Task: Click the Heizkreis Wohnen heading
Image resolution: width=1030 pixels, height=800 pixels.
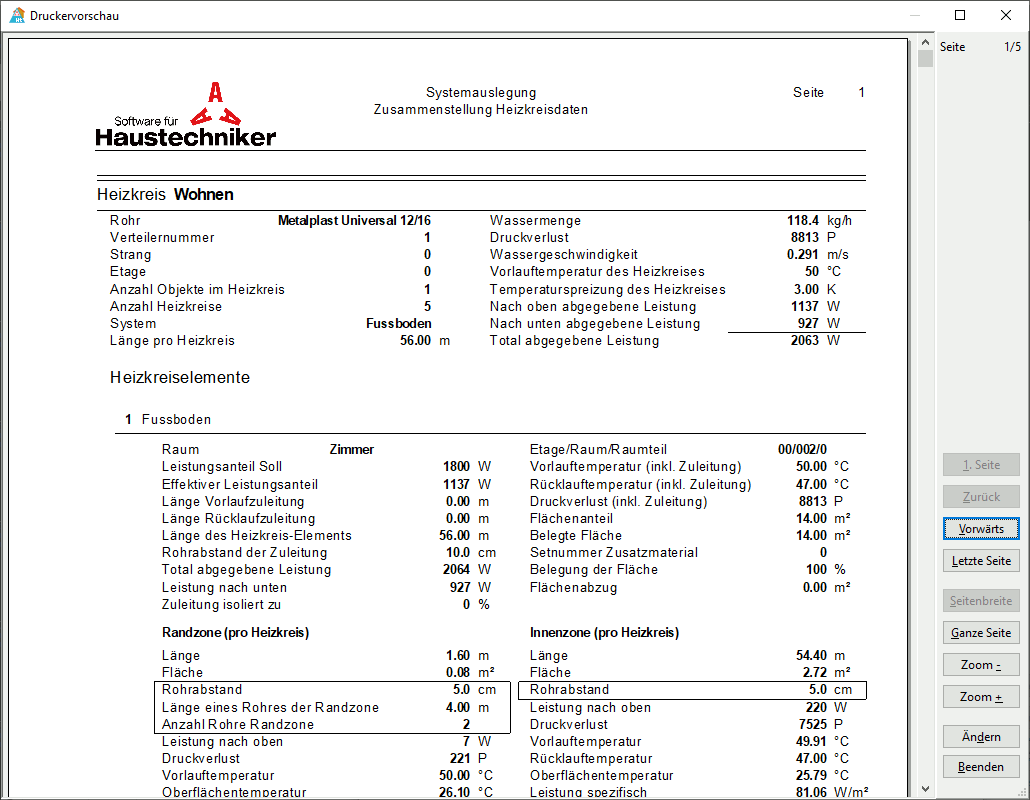Action: [166, 195]
